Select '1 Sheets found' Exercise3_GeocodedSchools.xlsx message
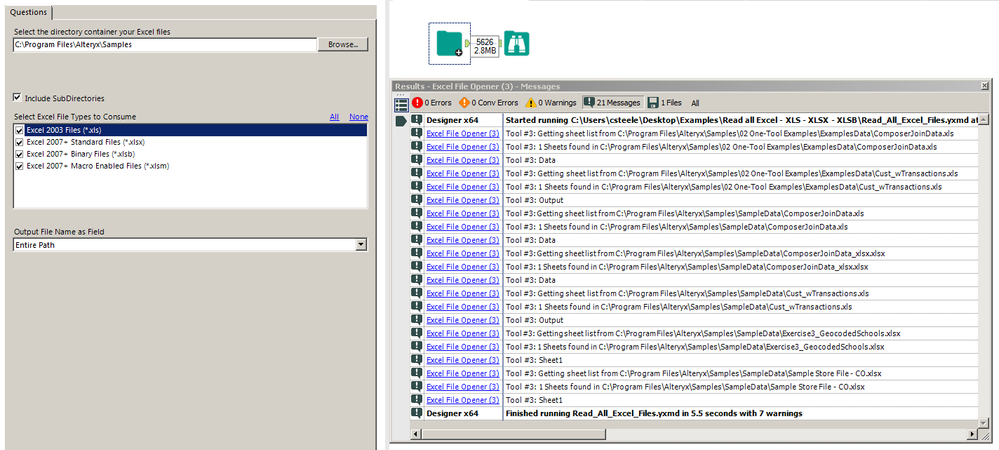The height and width of the screenshot is (450, 999). tap(694, 347)
